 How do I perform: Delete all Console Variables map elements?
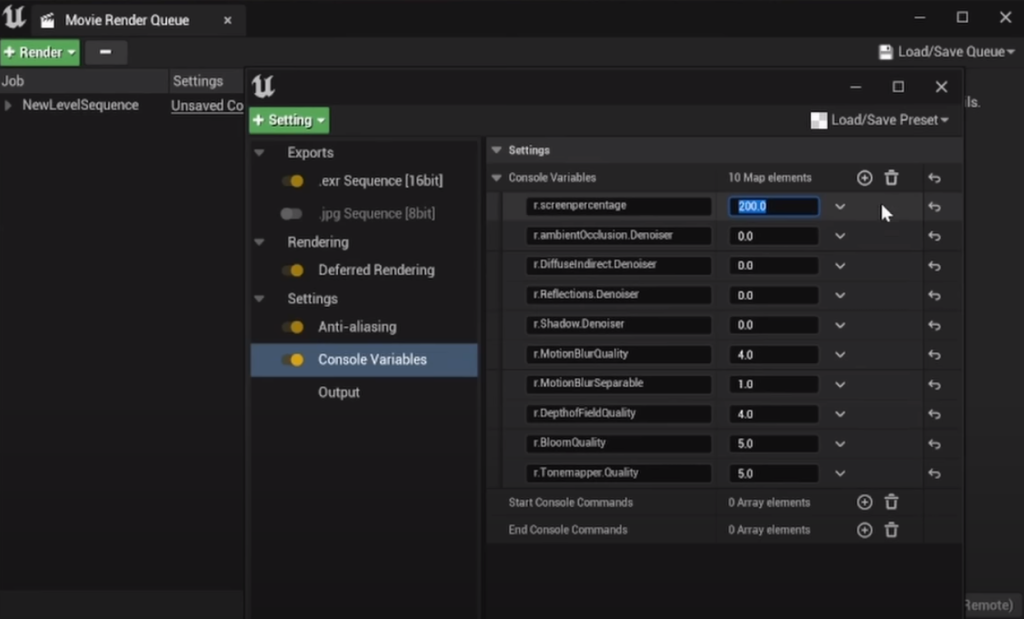pos(891,178)
